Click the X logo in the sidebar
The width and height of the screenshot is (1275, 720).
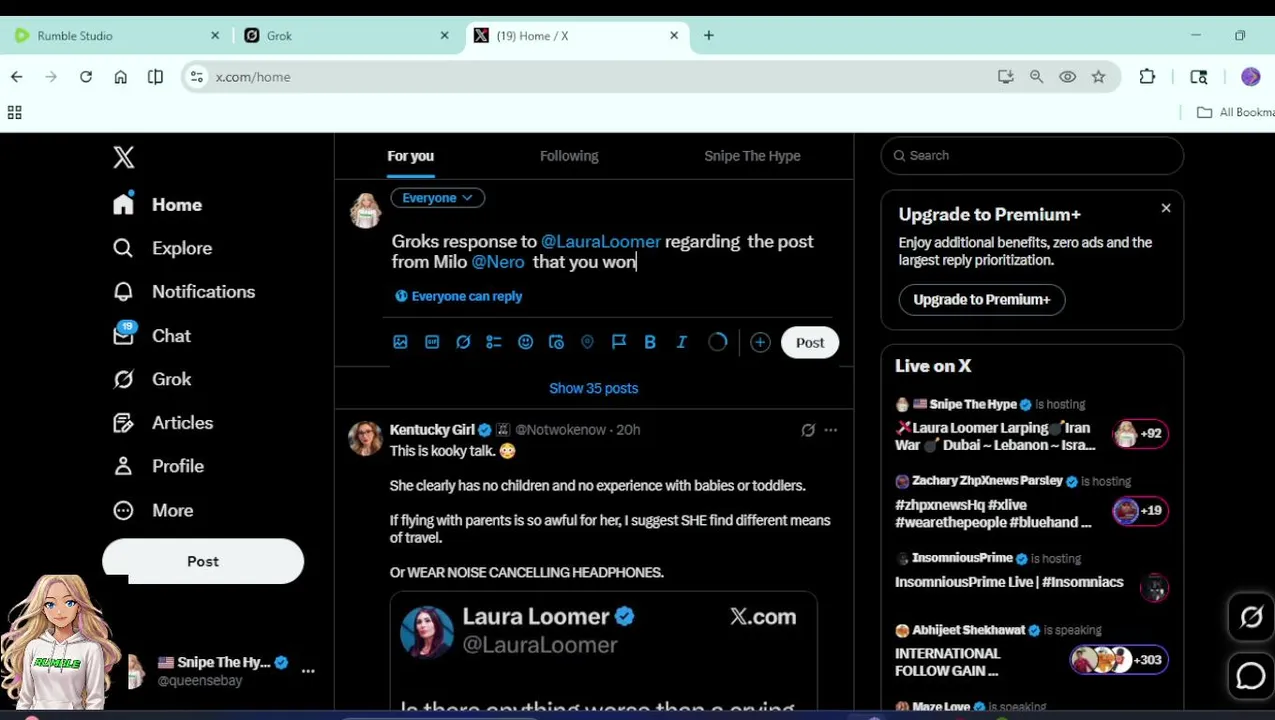pyautogui.click(x=124, y=157)
